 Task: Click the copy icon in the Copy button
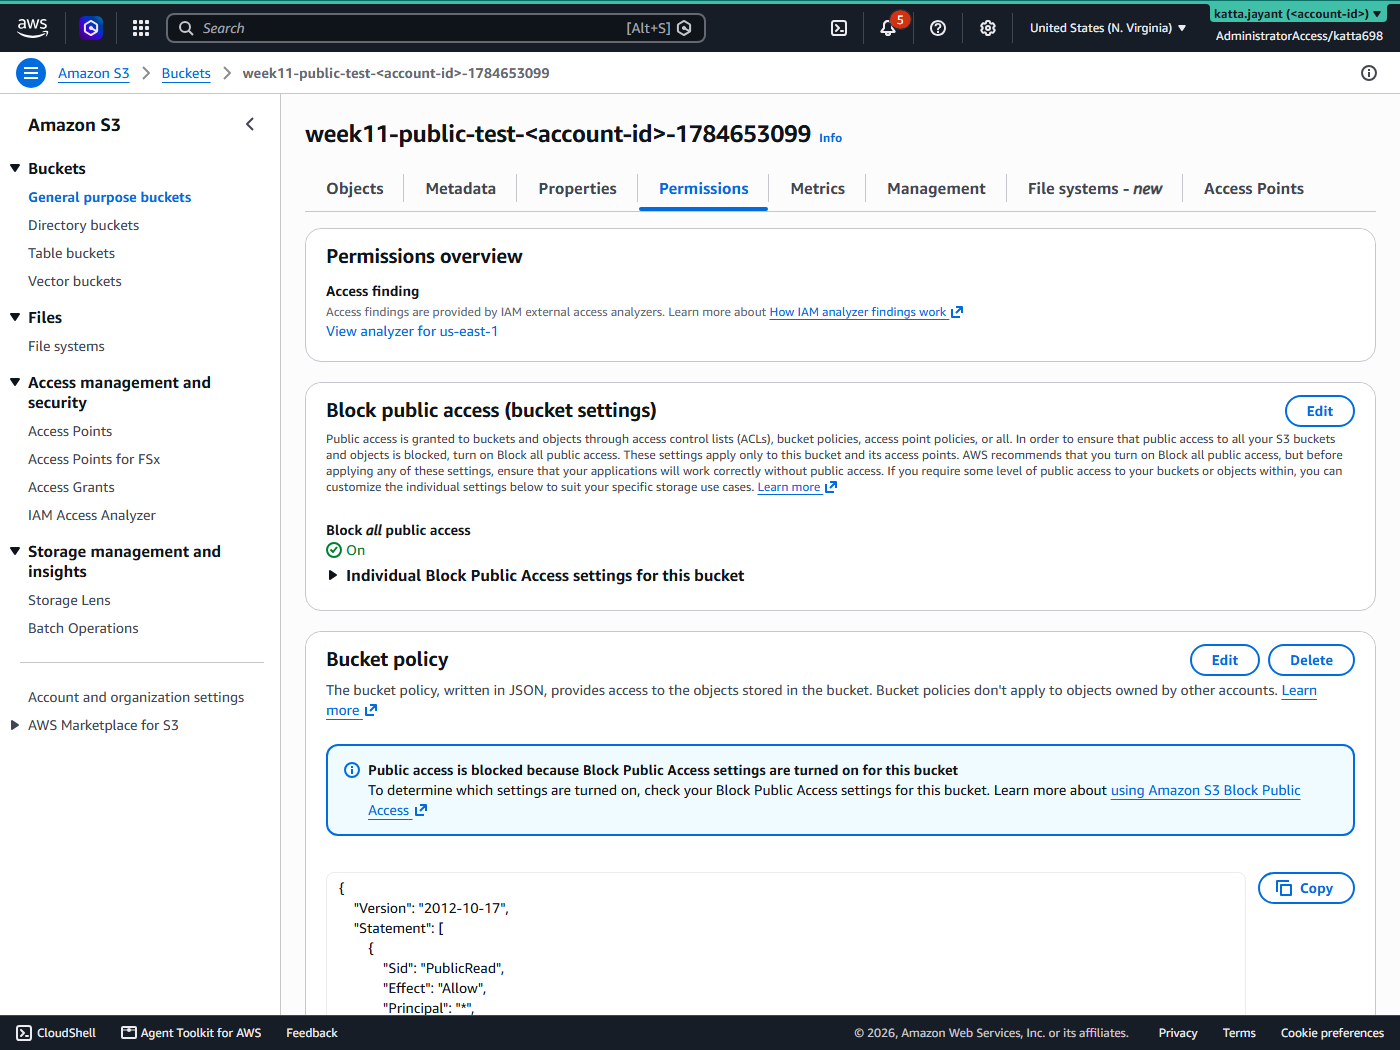click(1284, 888)
